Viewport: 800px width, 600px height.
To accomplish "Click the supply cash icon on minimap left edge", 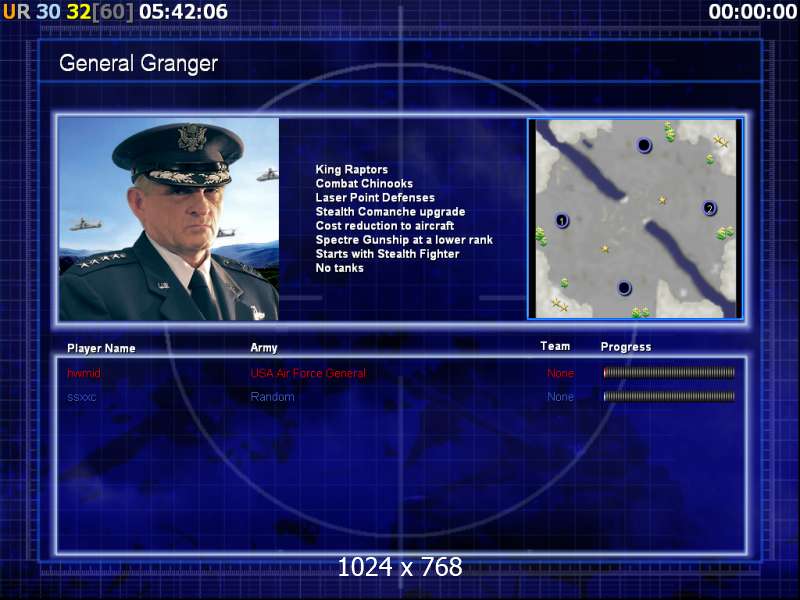I will pos(541,237).
